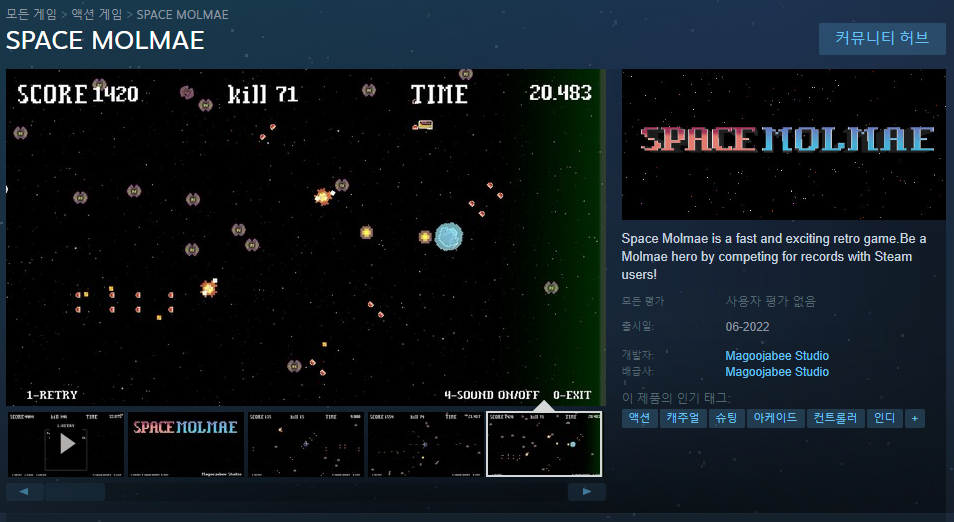This screenshot has height=522, width=954.
Task: Open the developer Magoojabee Studio link
Action: (x=777, y=356)
